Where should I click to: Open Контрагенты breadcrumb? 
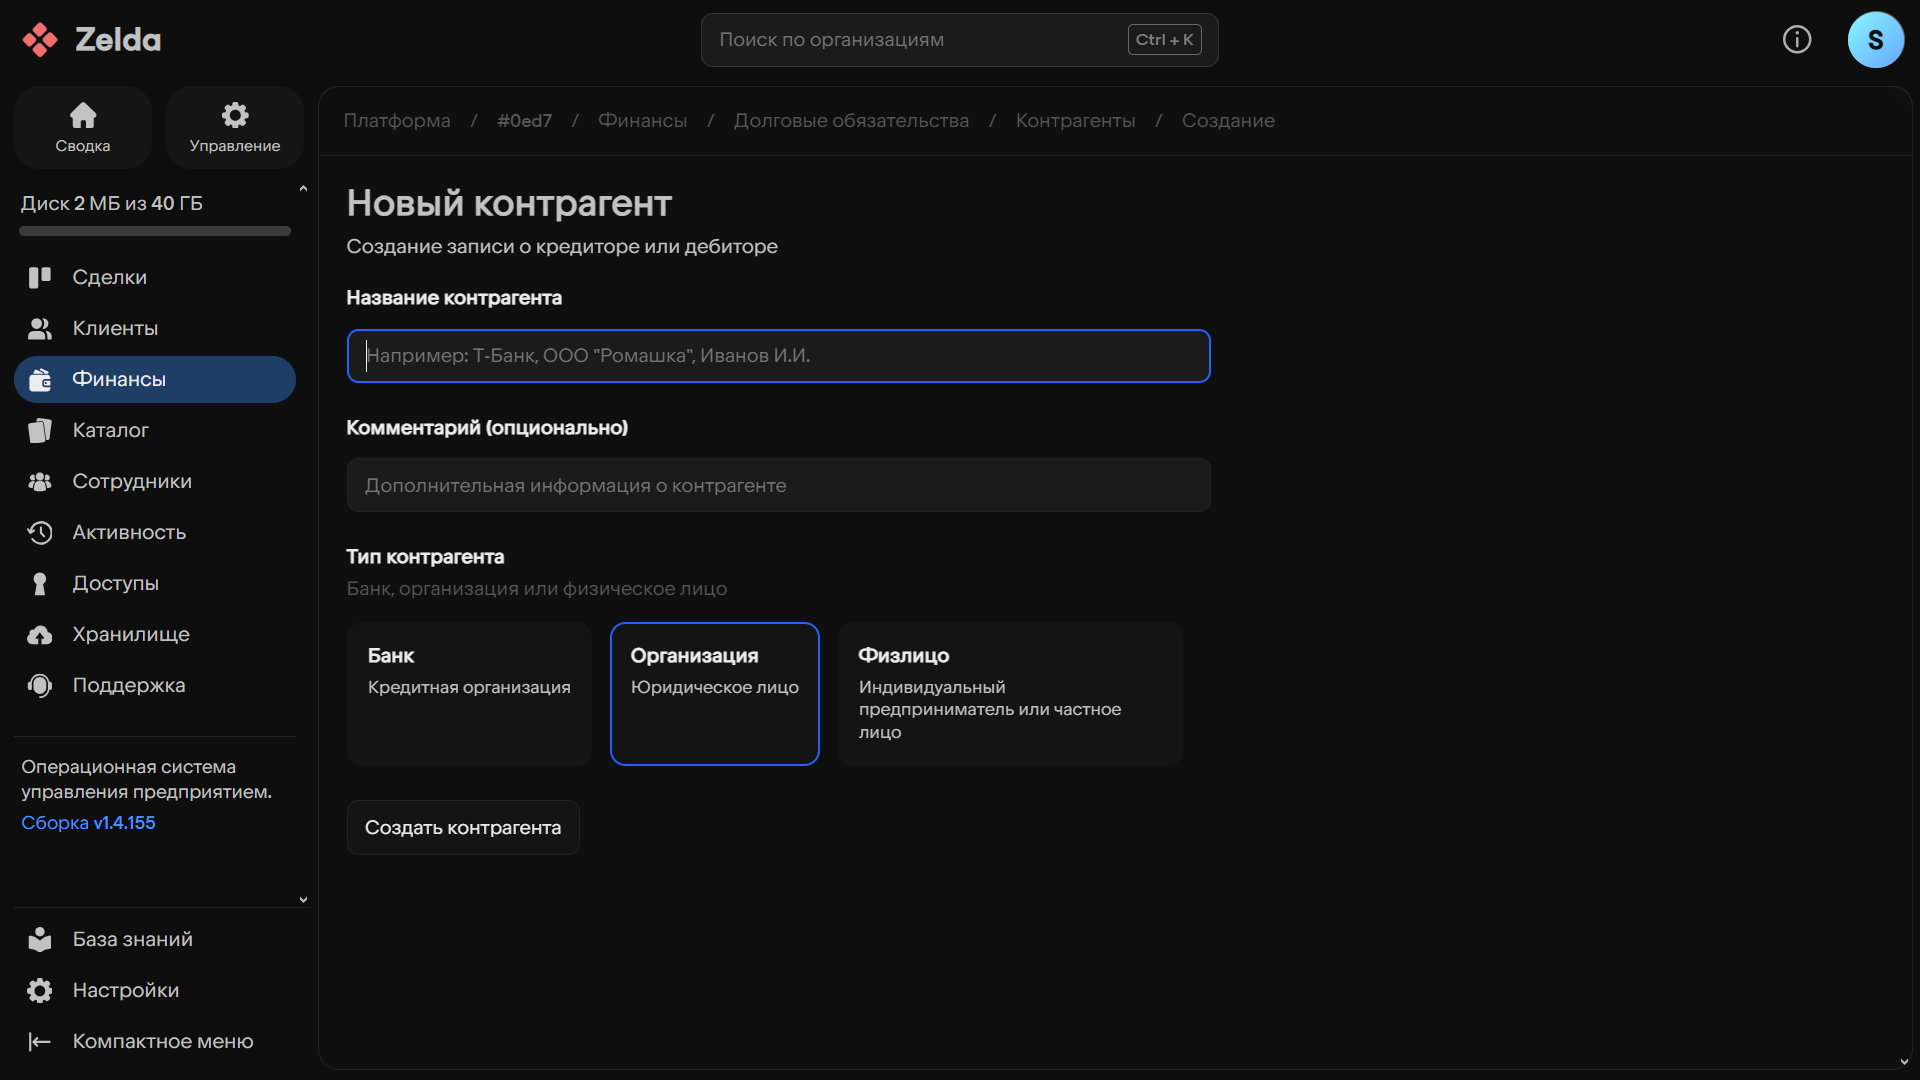[x=1075, y=121]
